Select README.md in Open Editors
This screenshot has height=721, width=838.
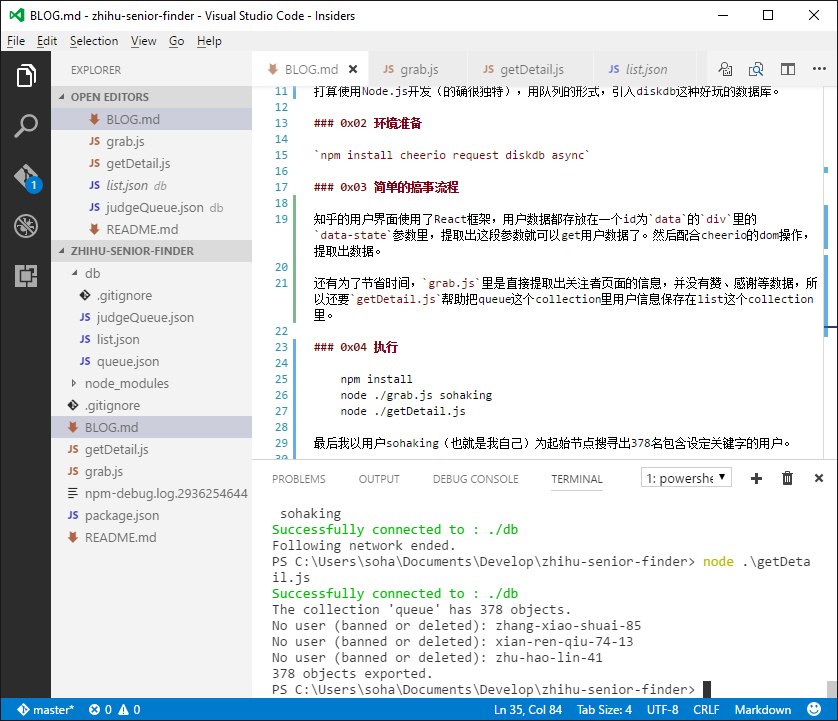152,229
